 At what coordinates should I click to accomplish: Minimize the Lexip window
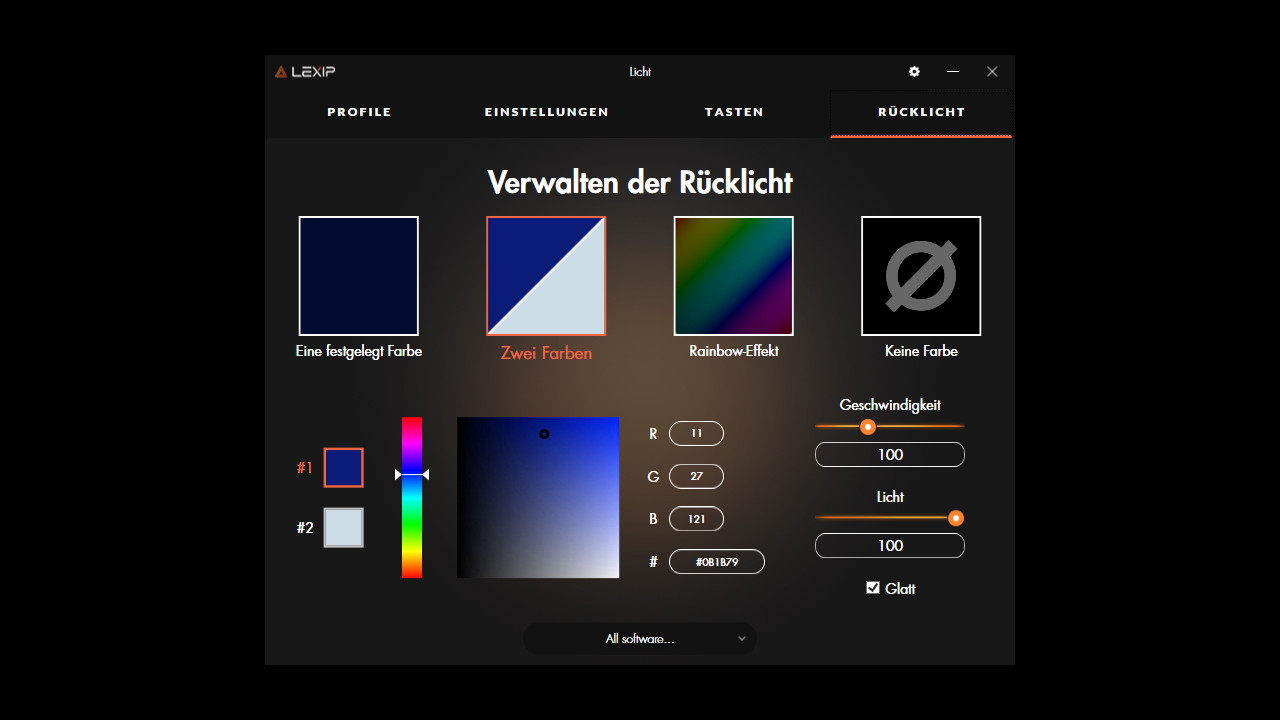point(953,72)
